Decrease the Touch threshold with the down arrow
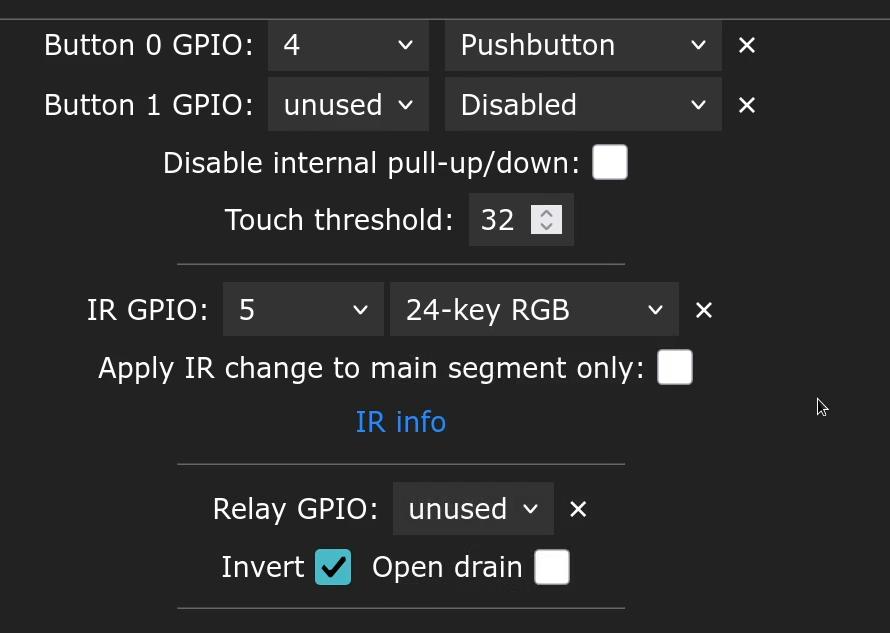This screenshot has height=633, width=890. 547,226
